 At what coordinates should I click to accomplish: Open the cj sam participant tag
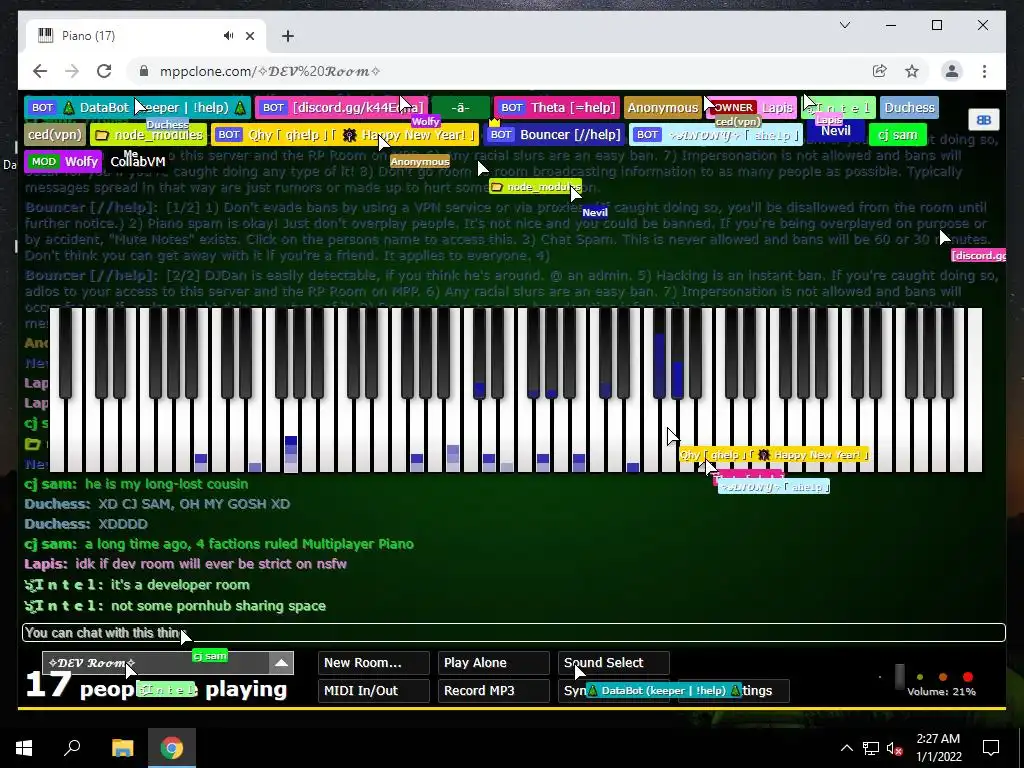pos(897,135)
